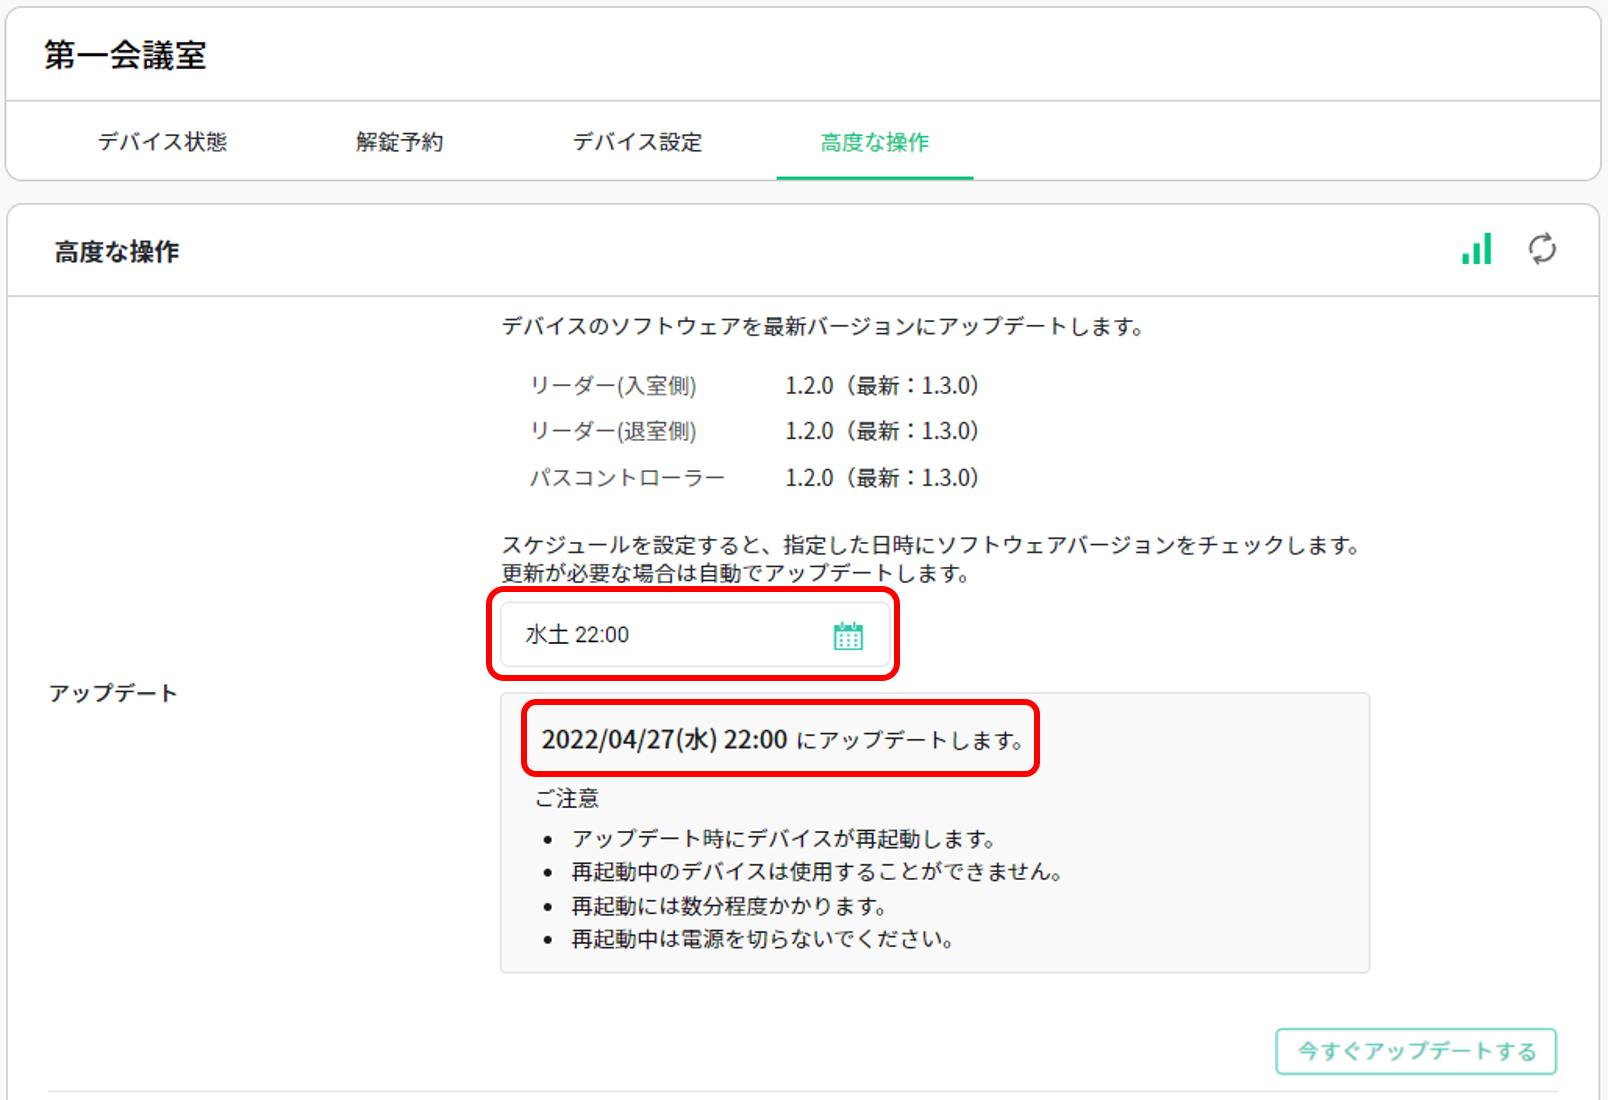Open the 解錠予約 tab

[x=398, y=142]
